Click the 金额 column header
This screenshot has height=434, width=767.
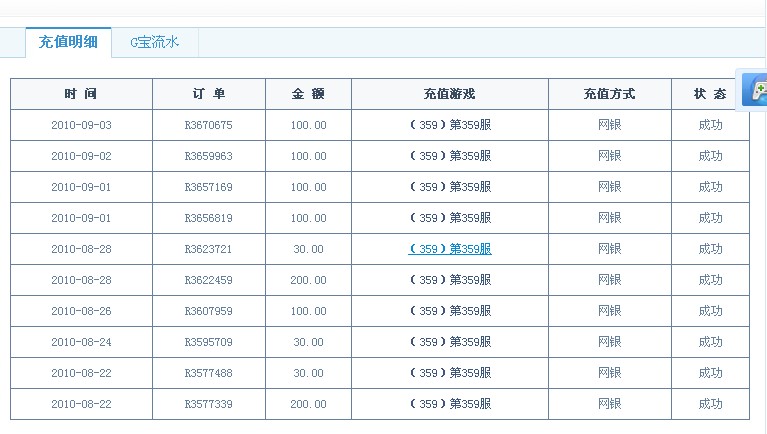[308, 94]
